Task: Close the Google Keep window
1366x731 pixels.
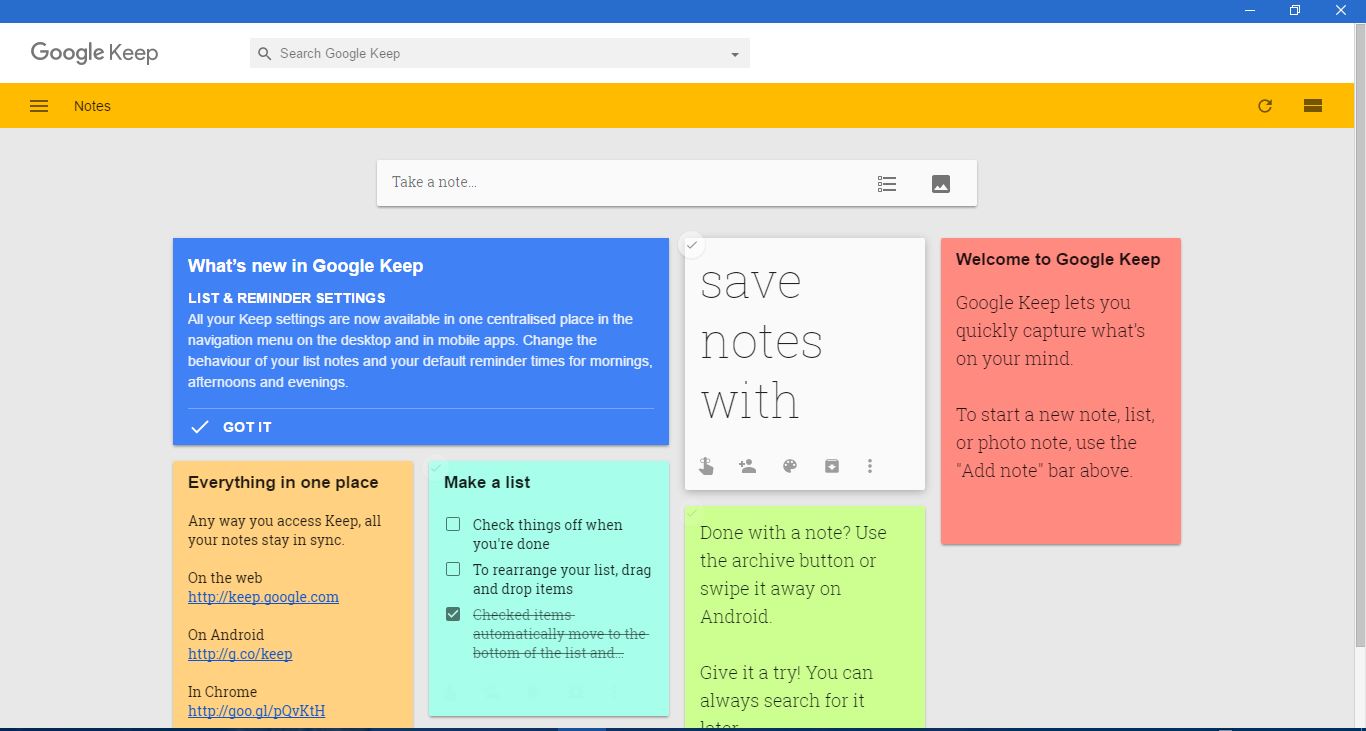Action: tap(1341, 10)
